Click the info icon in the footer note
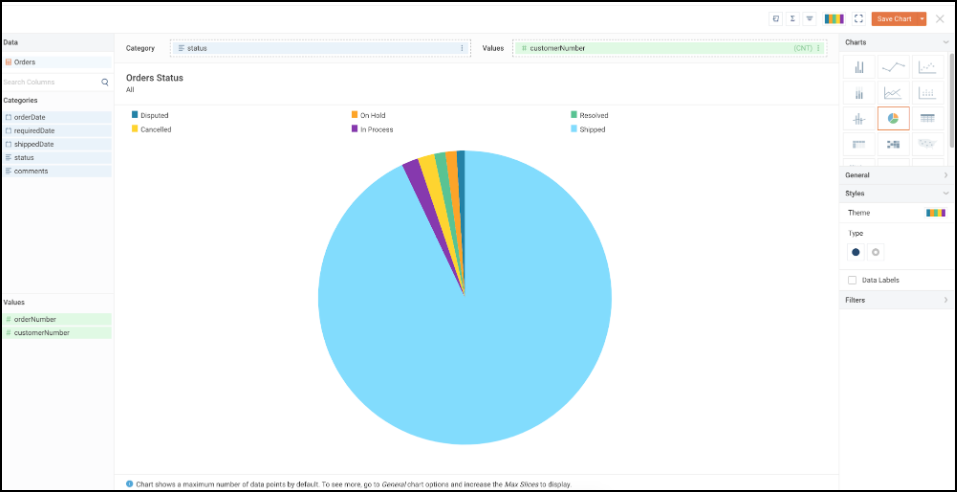Viewport: 957px width, 492px height. [129, 483]
